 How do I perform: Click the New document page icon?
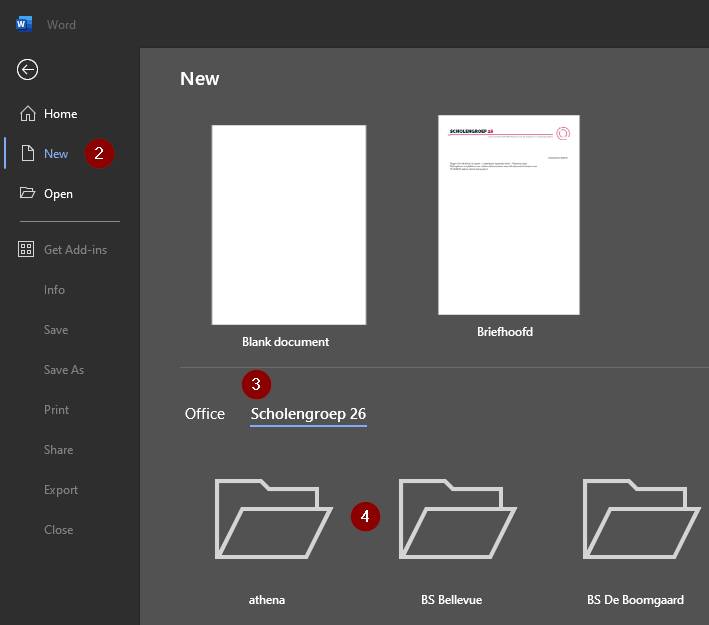pyautogui.click(x=28, y=153)
